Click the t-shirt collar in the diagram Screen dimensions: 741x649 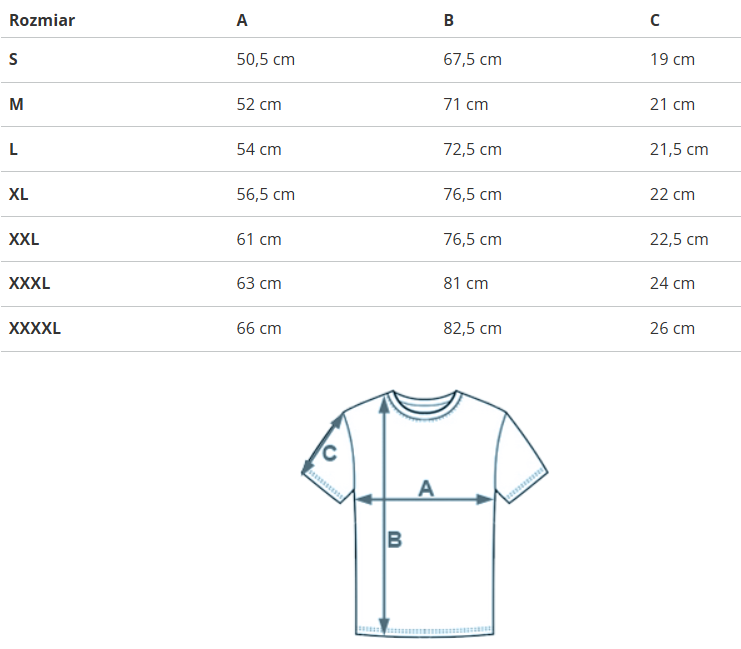click(x=424, y=404)
